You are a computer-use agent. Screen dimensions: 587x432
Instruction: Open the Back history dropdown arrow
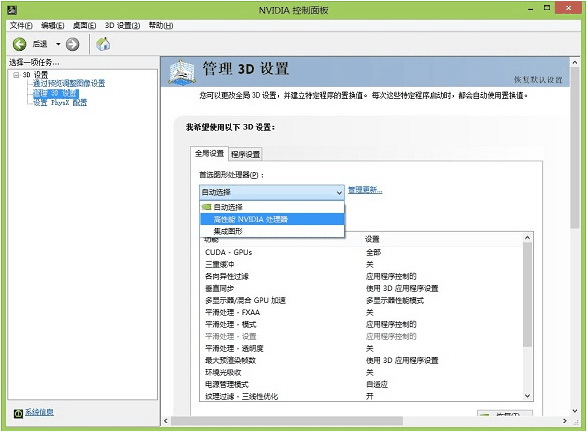coord(58,44)
